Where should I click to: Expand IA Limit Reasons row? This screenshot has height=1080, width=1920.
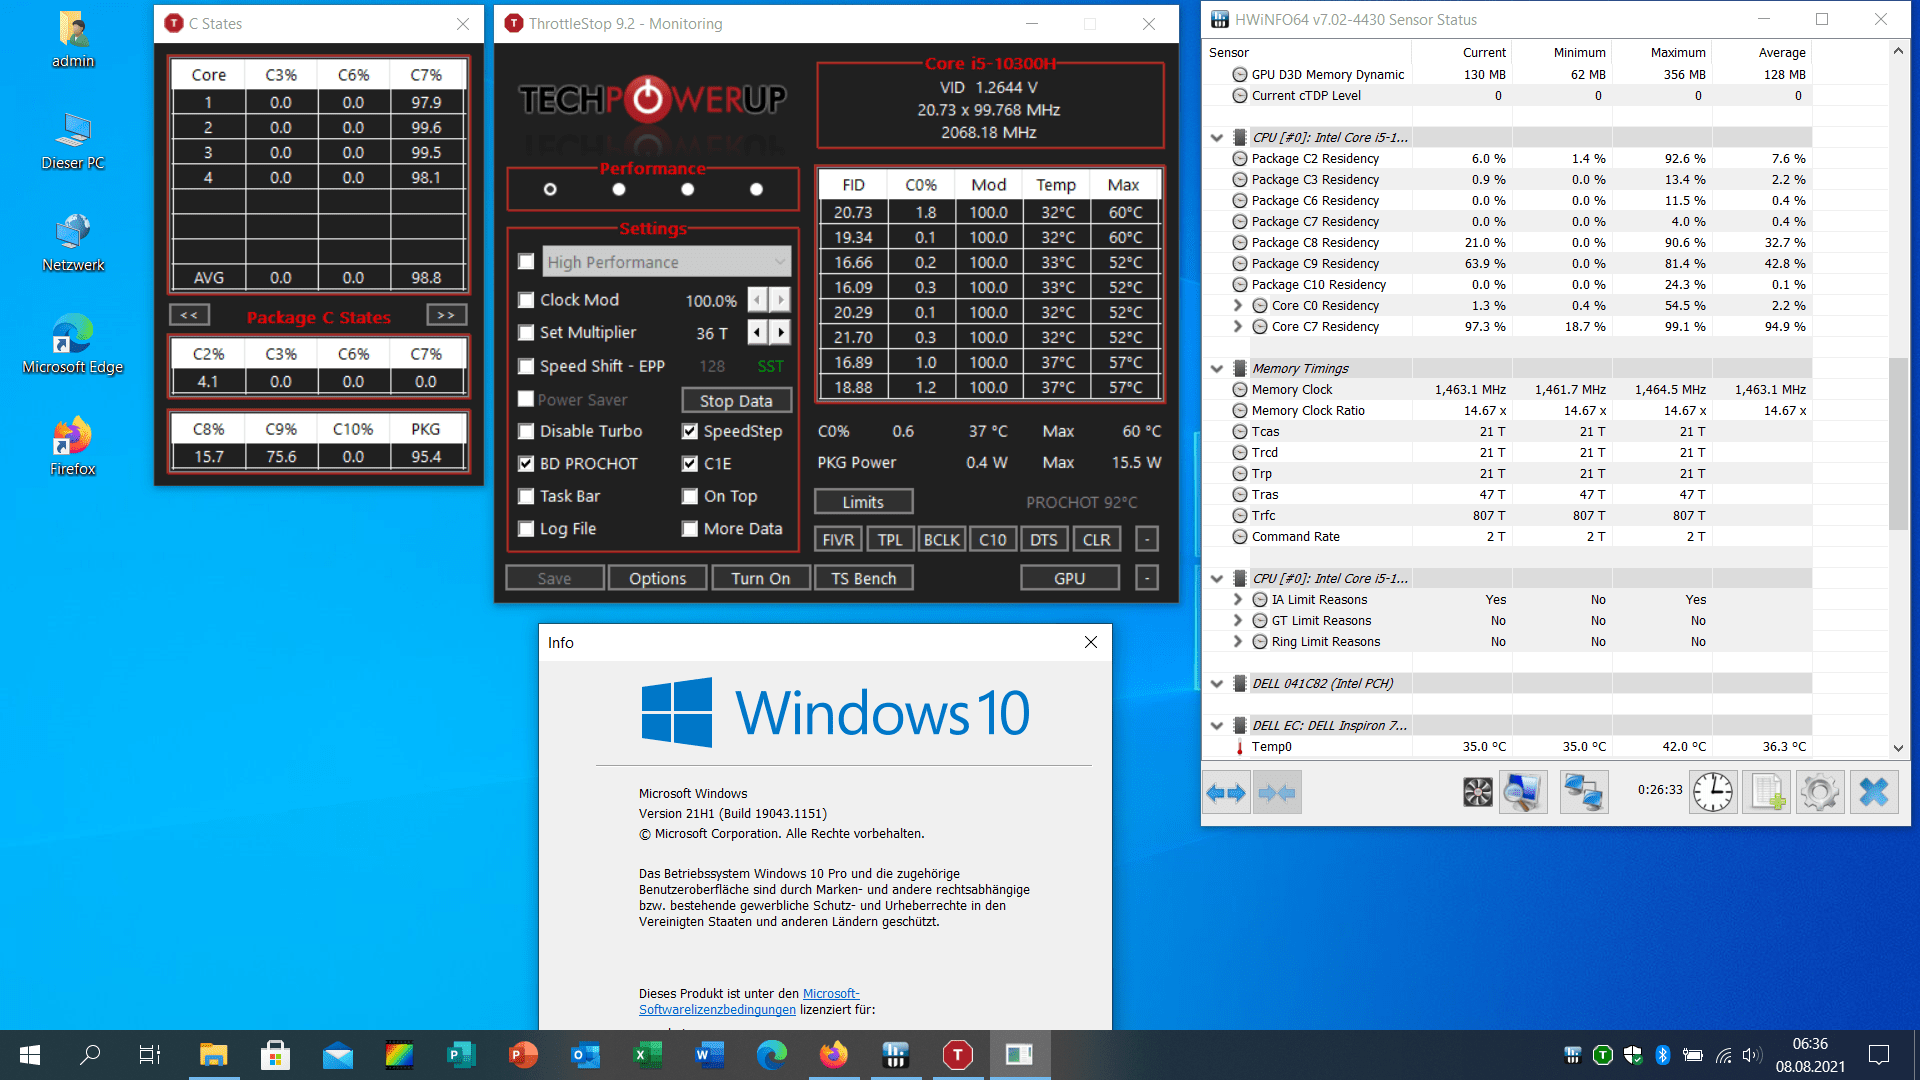click(1237, 600)
